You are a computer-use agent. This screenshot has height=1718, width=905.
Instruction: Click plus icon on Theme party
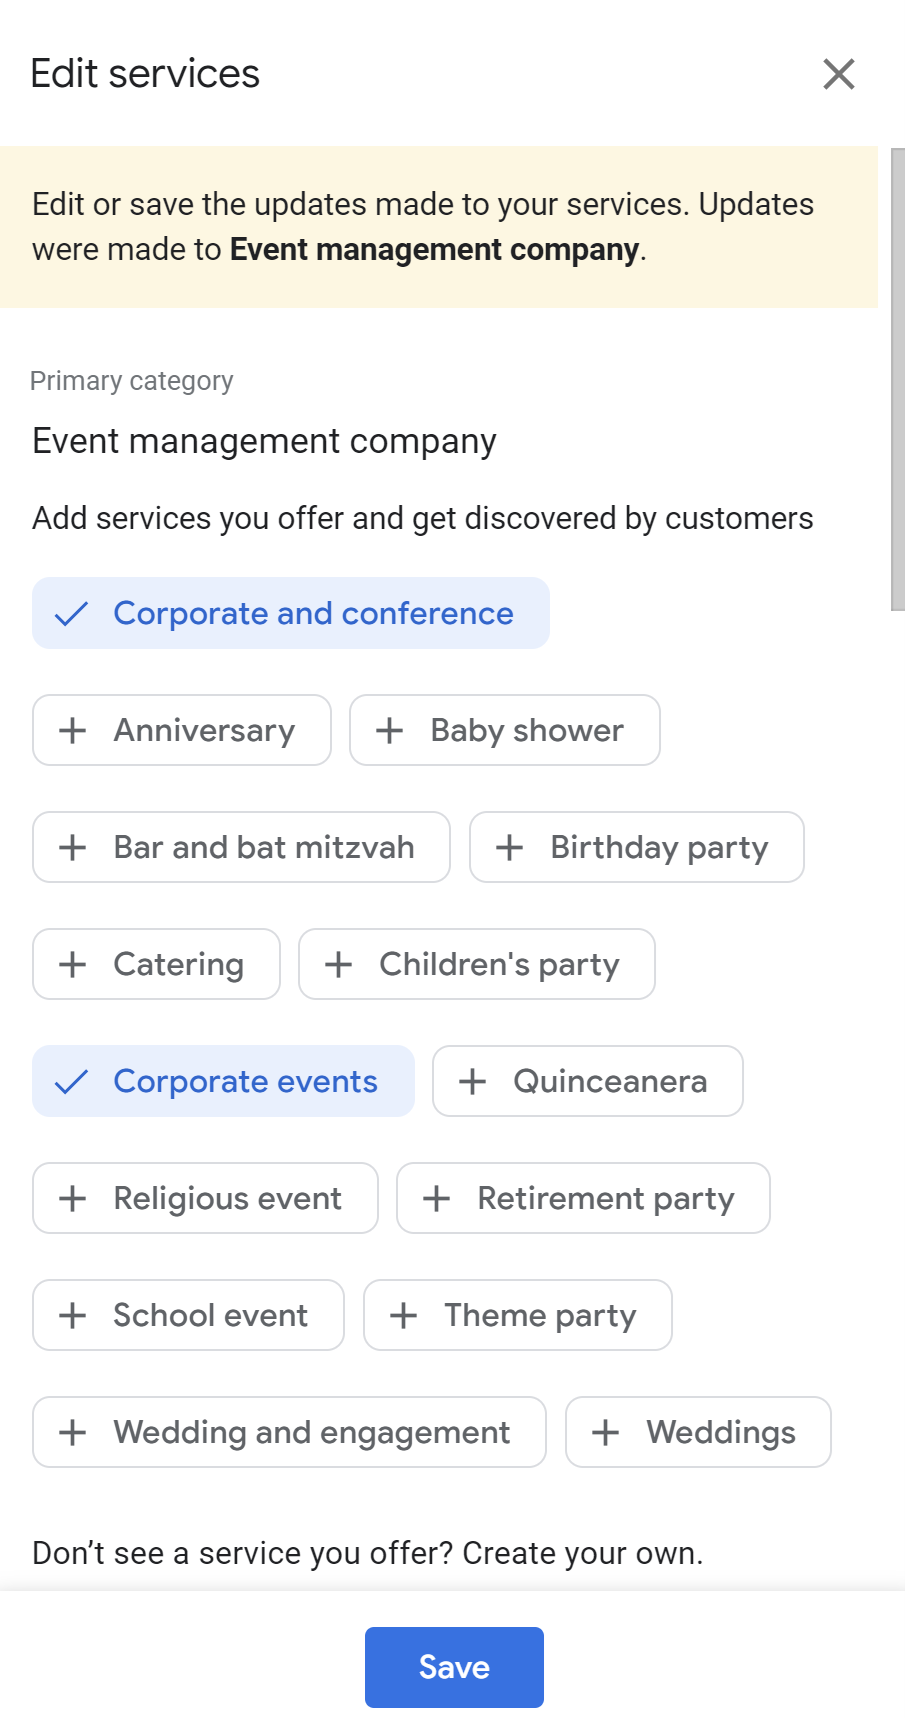403,1315
